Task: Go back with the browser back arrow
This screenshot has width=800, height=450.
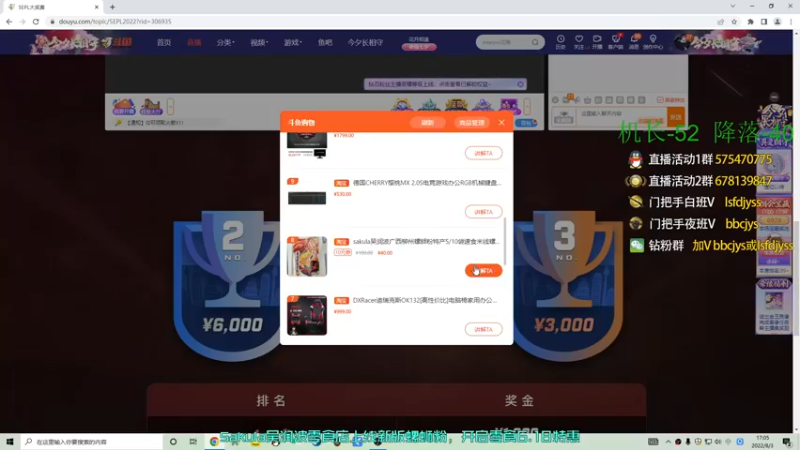Action: 9,21
